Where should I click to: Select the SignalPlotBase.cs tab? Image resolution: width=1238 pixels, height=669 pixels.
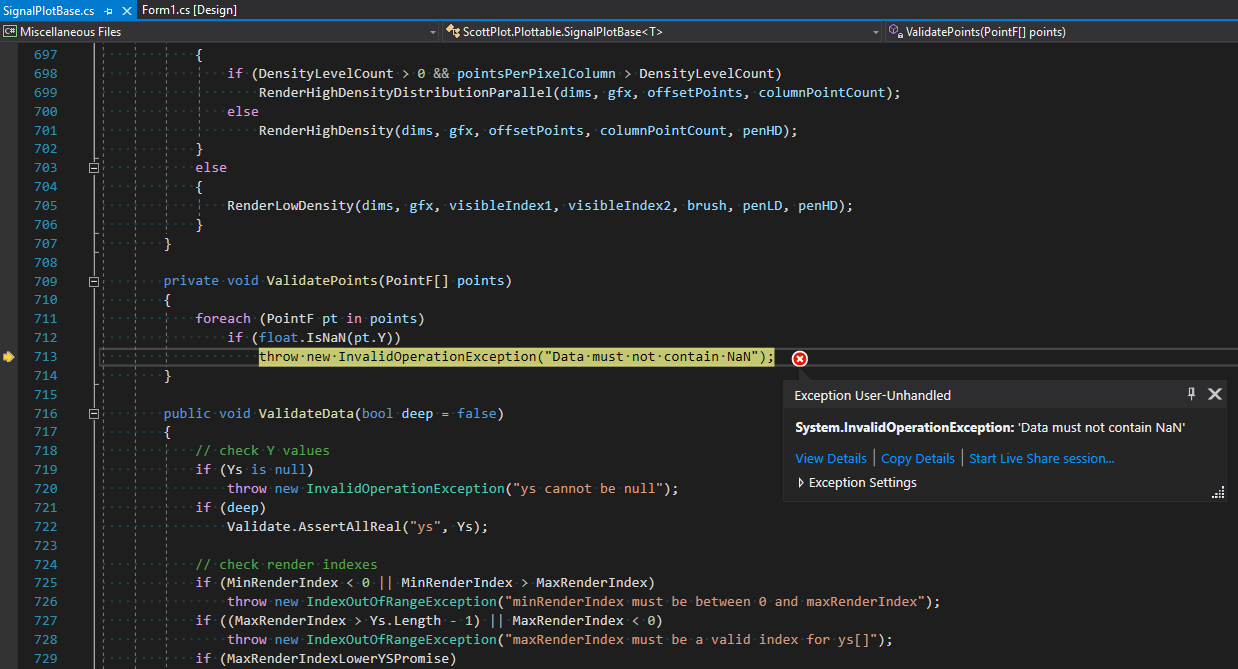48,10
